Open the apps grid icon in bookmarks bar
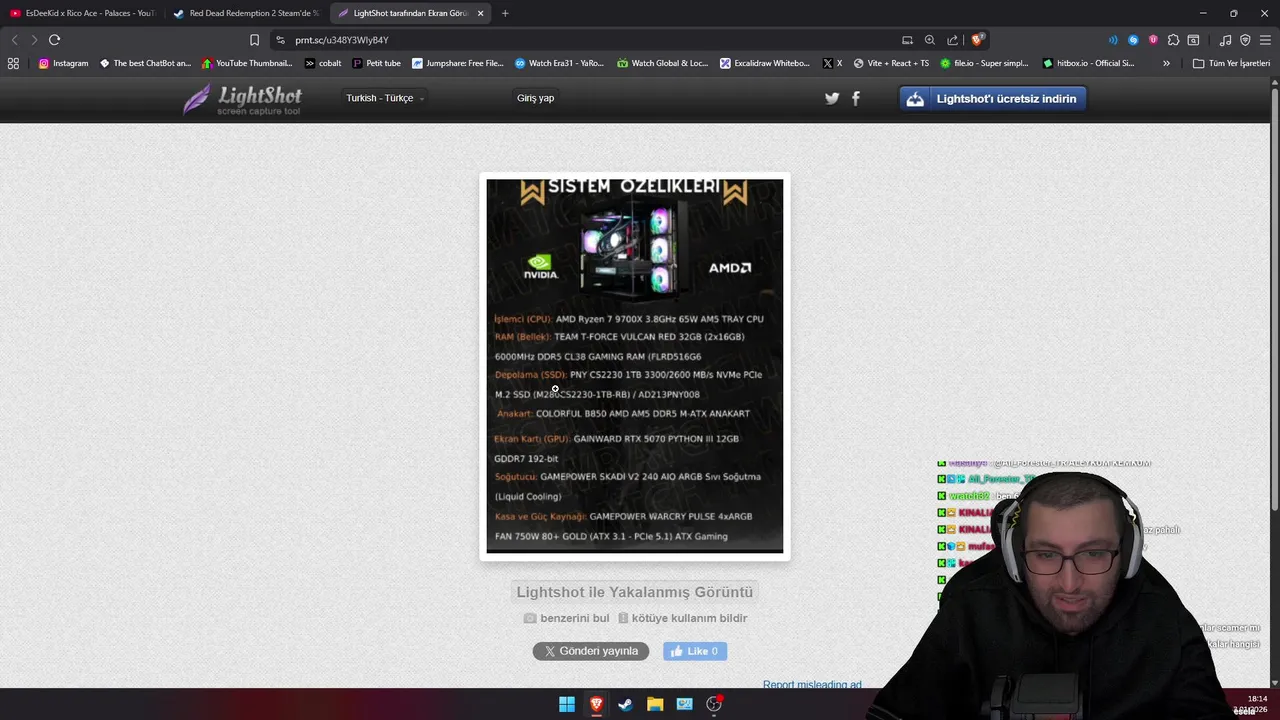 [13, 63]
